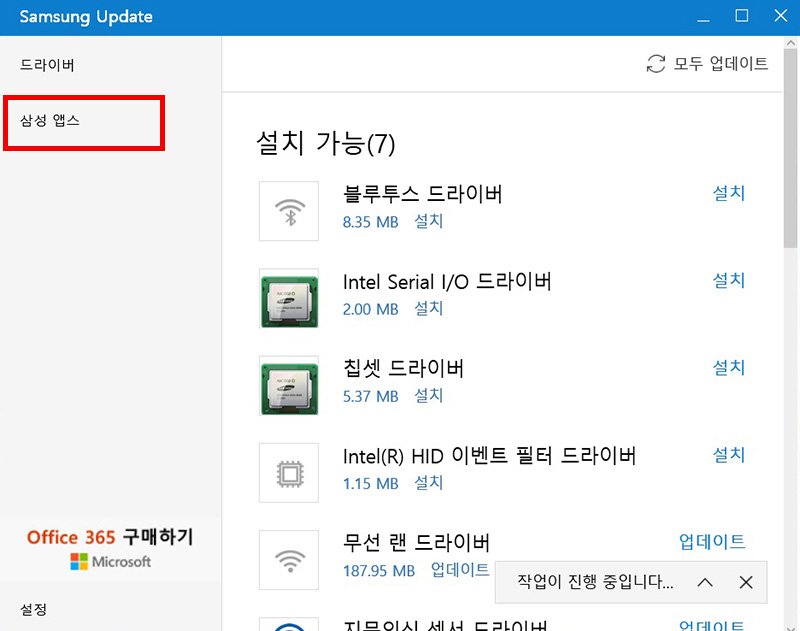Open 설정 at the sidebar bottom
The width and height of the screenshot is (800, 631).
click(x=33, y=609)
